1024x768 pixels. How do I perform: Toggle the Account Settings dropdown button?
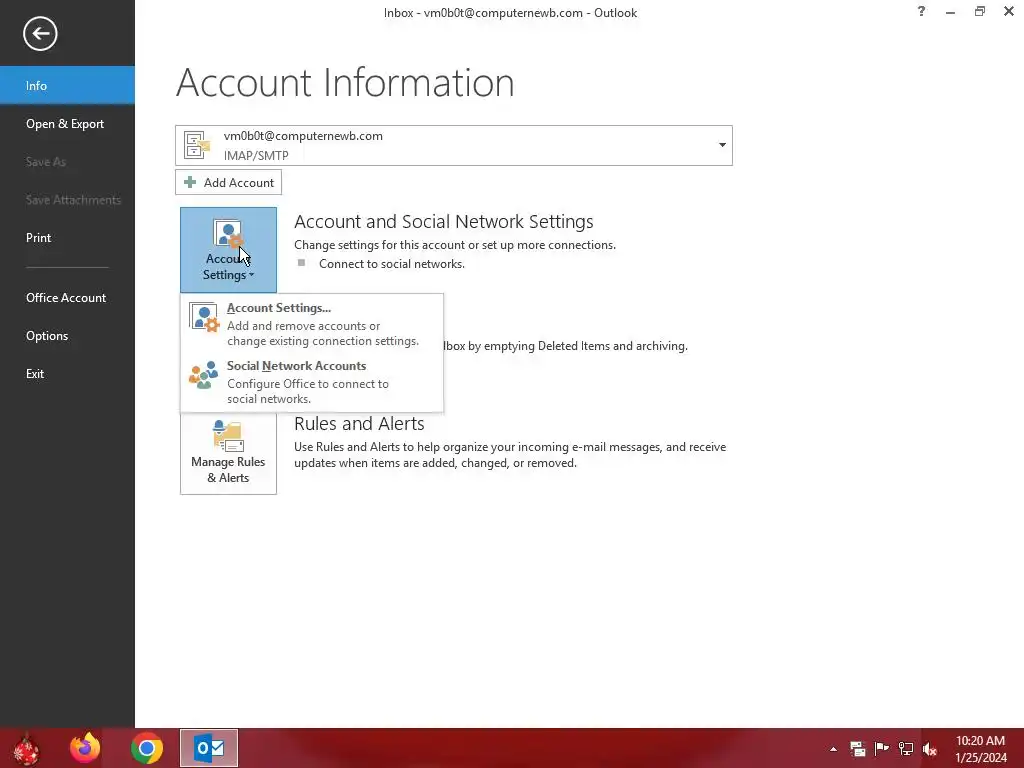[229, 250]
